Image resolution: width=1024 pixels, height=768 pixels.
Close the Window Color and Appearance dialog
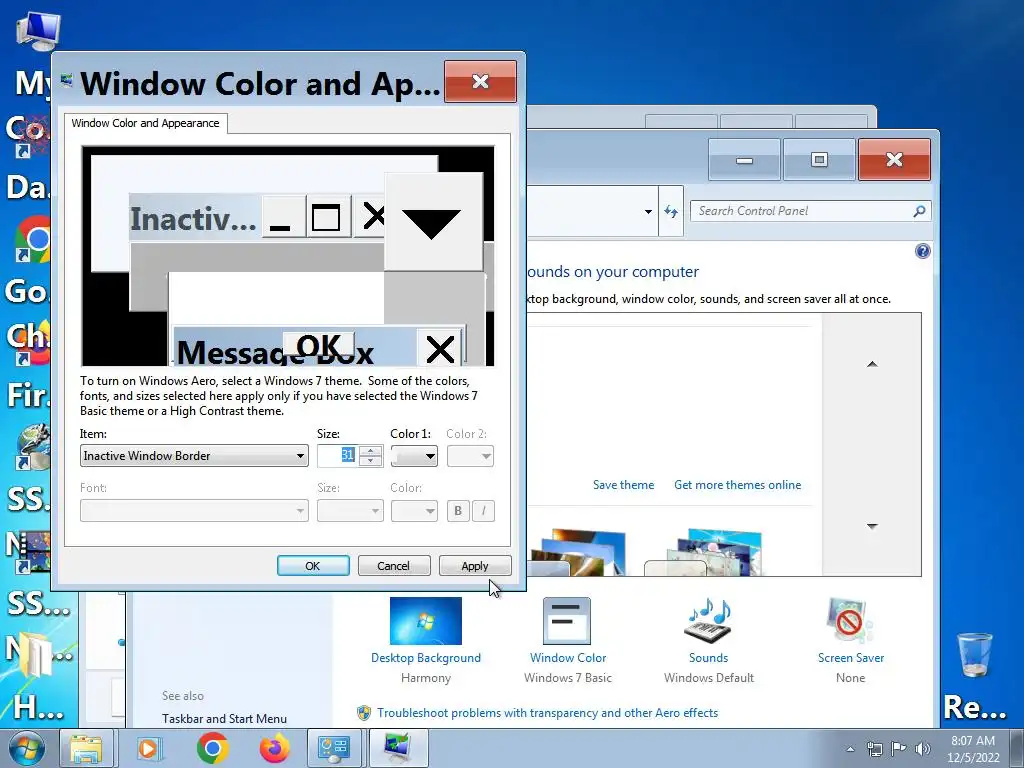(480, 82)
